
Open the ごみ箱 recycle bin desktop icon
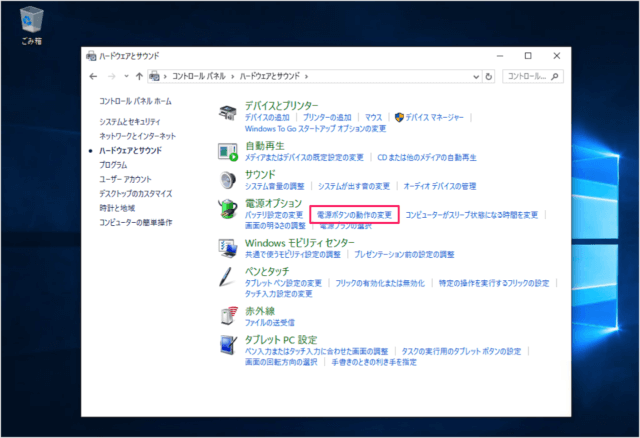coord(31,25)
